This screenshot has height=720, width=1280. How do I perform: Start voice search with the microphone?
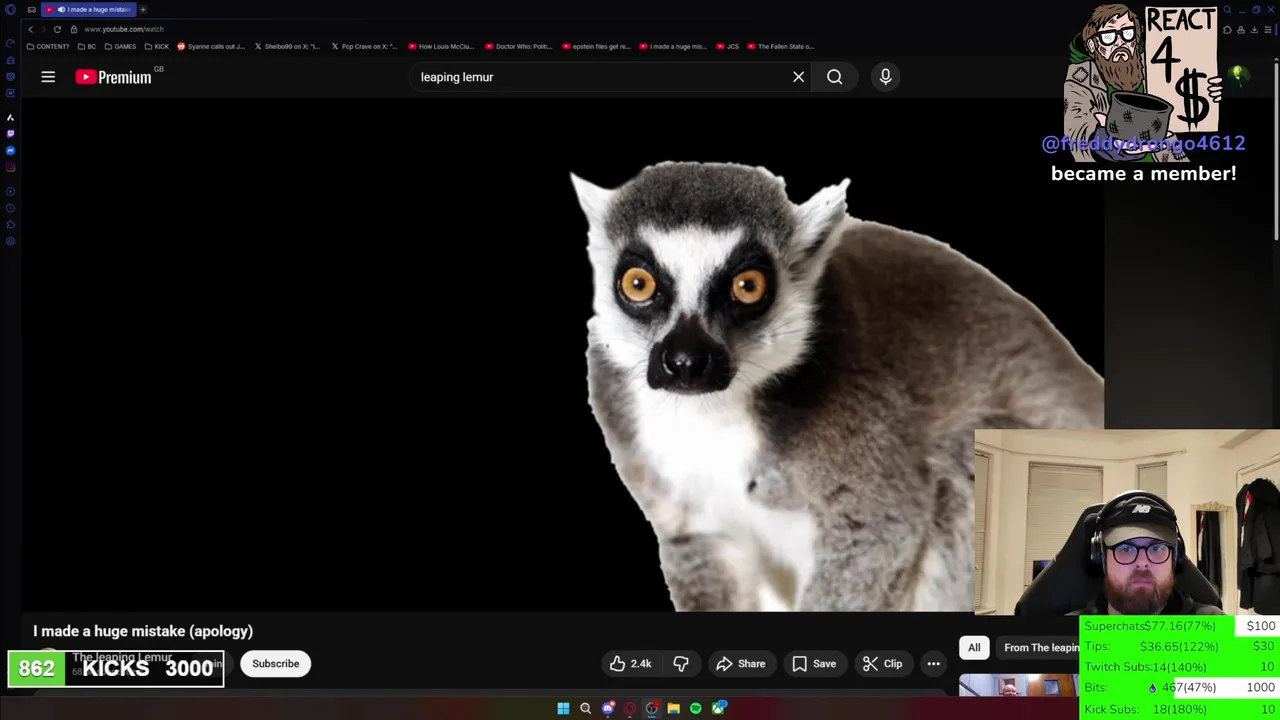(x=885, y=77)
